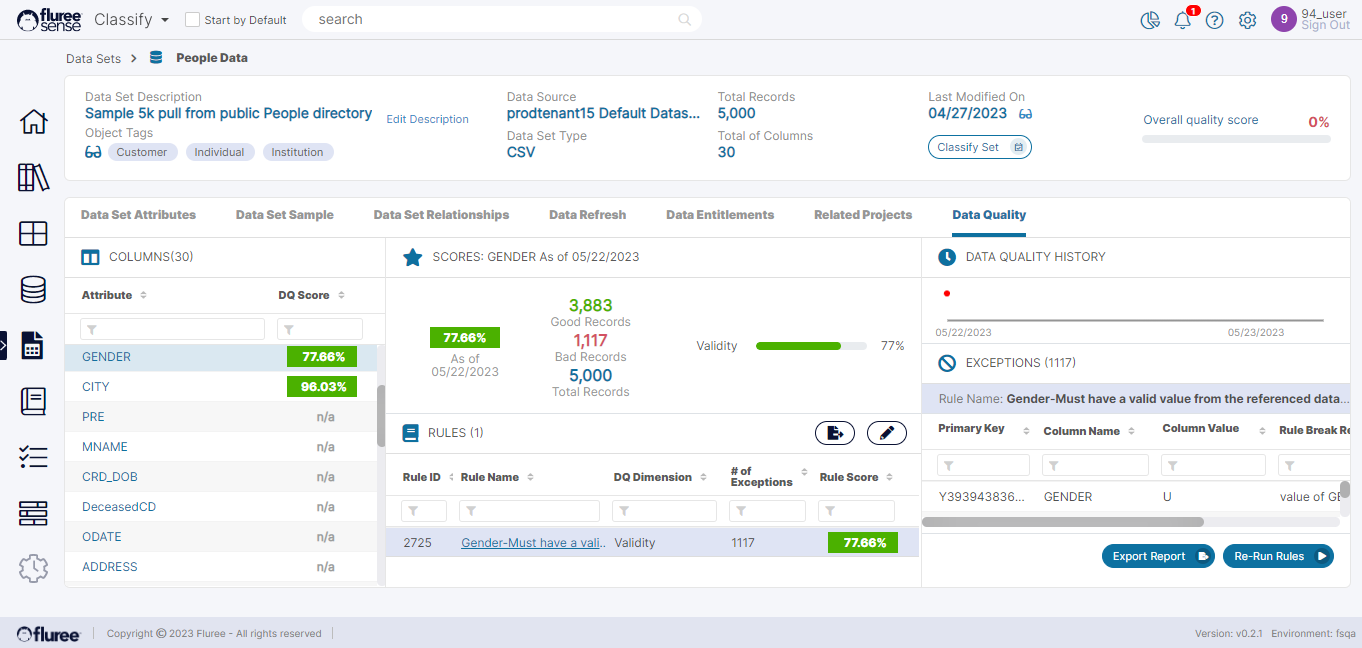Screen dimensions: 1362x648
Task: Open the Data Entitlements tab
Action: coord(719,215)
